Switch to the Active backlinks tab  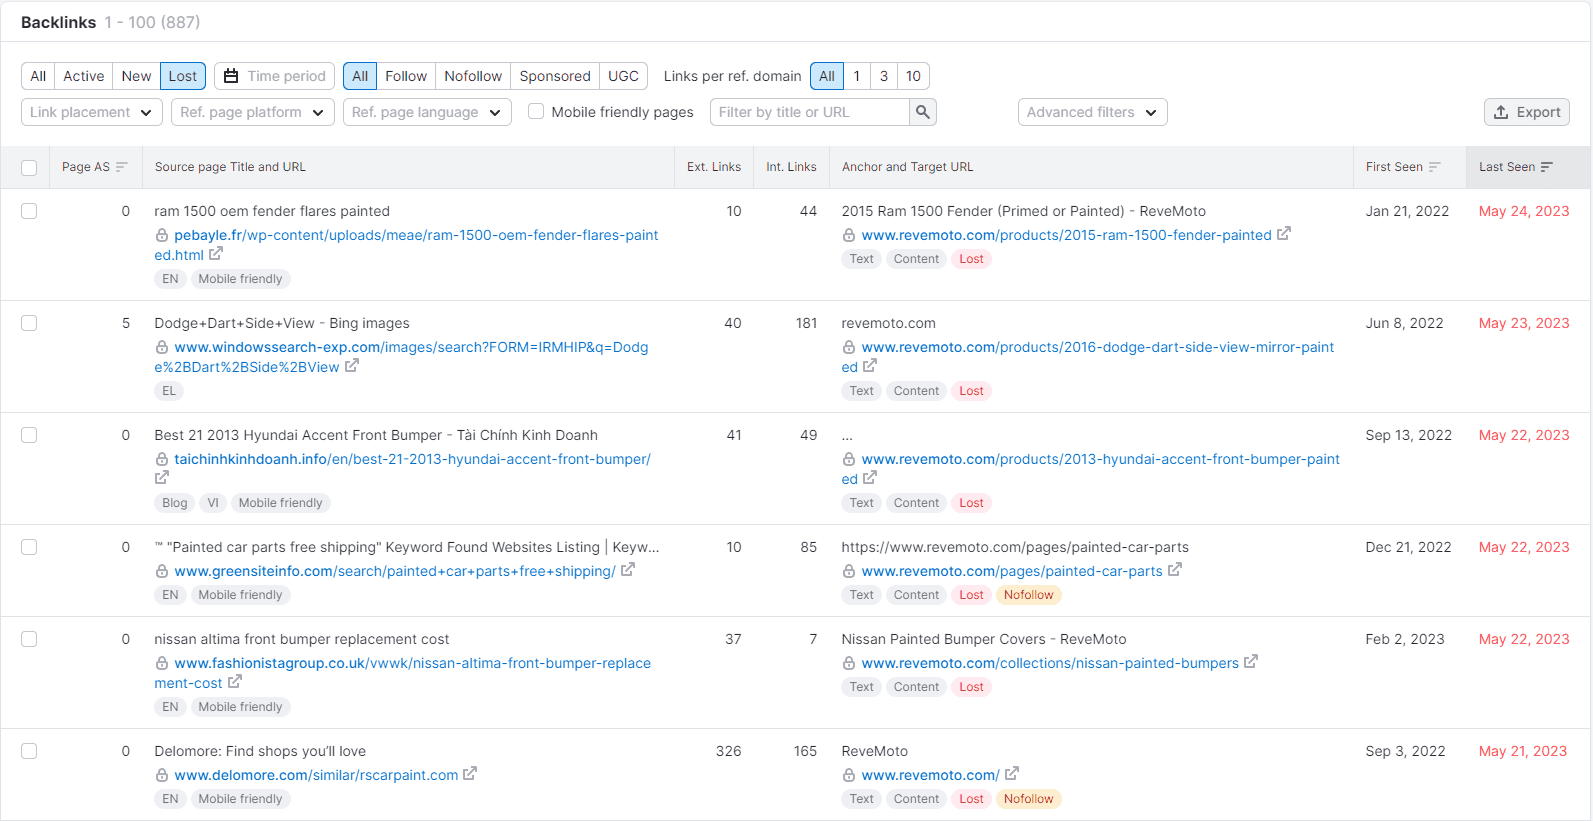[x=83, y=76]
